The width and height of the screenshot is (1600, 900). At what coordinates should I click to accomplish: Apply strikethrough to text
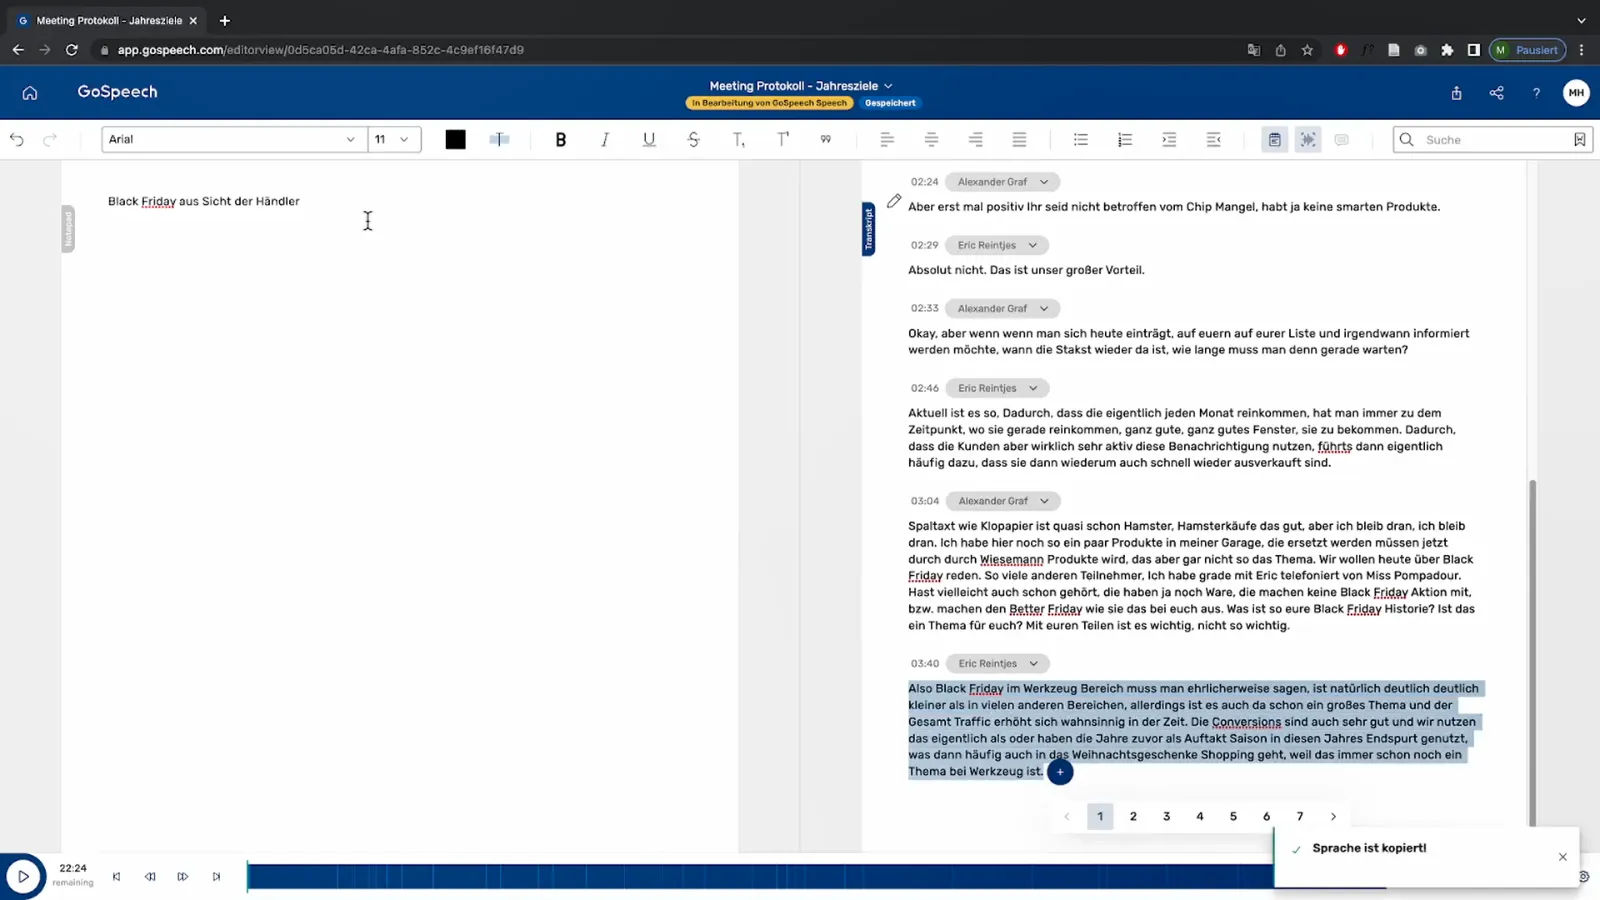693,140
